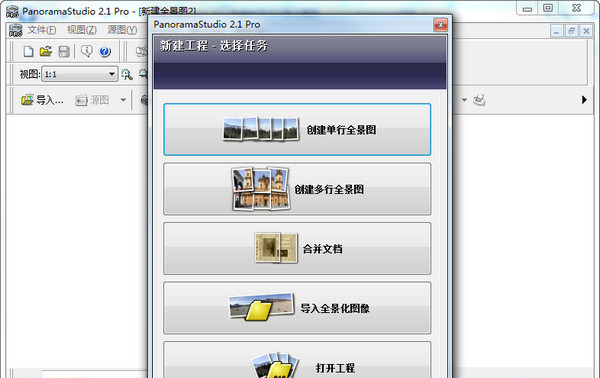
Task: Open the dropdown arrow beside the printer icon
Action: pos(464,100)
